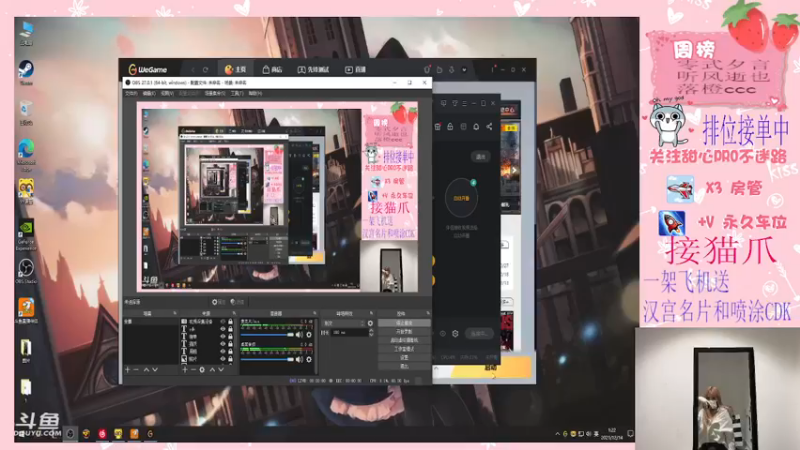This screenshot has height=450, width=800.
Task: Select This PC desktop icon
Action: (x=26, y=33)
